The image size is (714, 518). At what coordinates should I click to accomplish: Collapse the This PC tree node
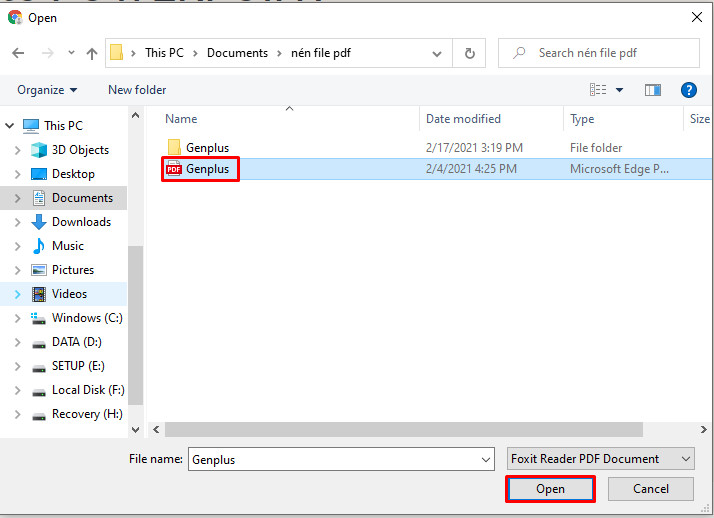tap(10, 125)
